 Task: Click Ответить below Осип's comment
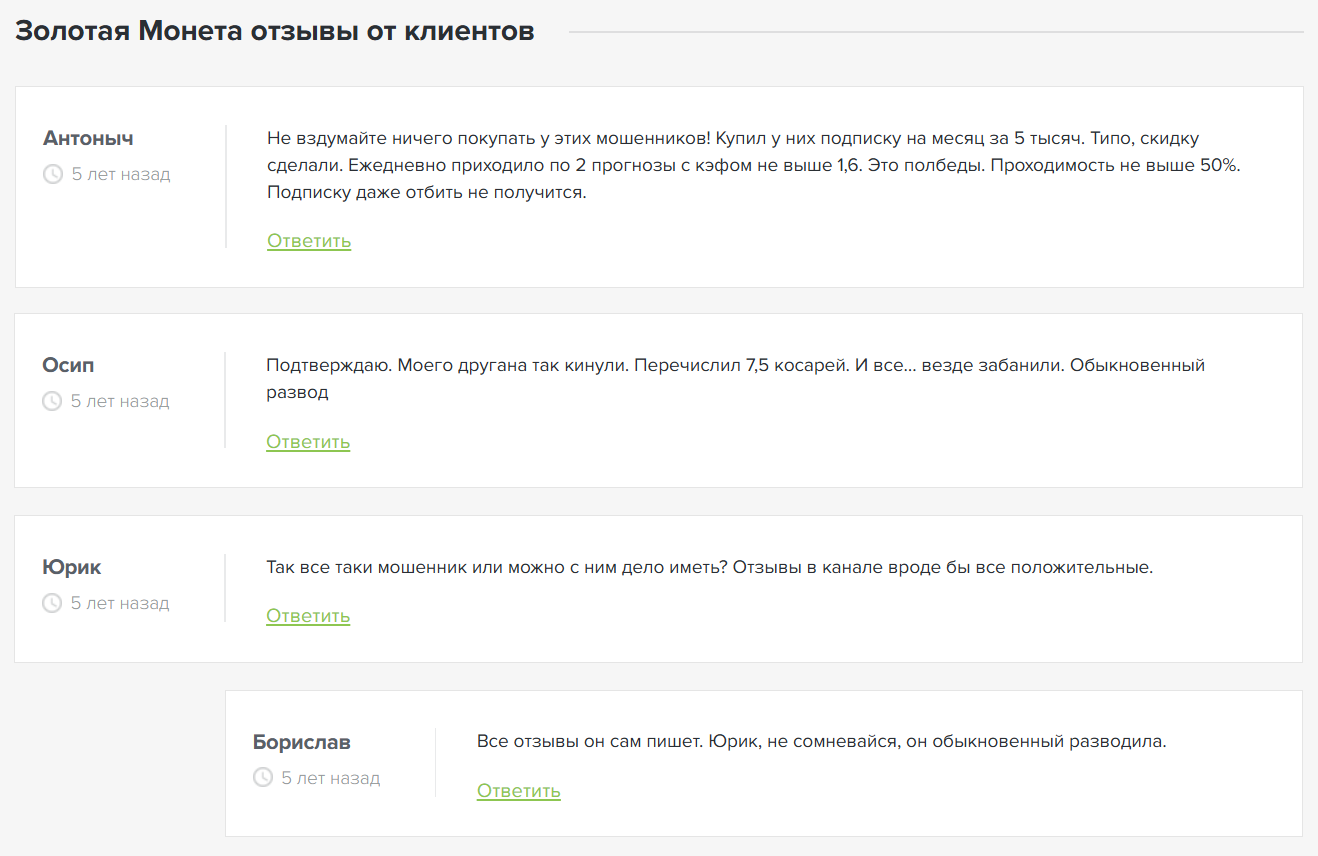point(308,441)
